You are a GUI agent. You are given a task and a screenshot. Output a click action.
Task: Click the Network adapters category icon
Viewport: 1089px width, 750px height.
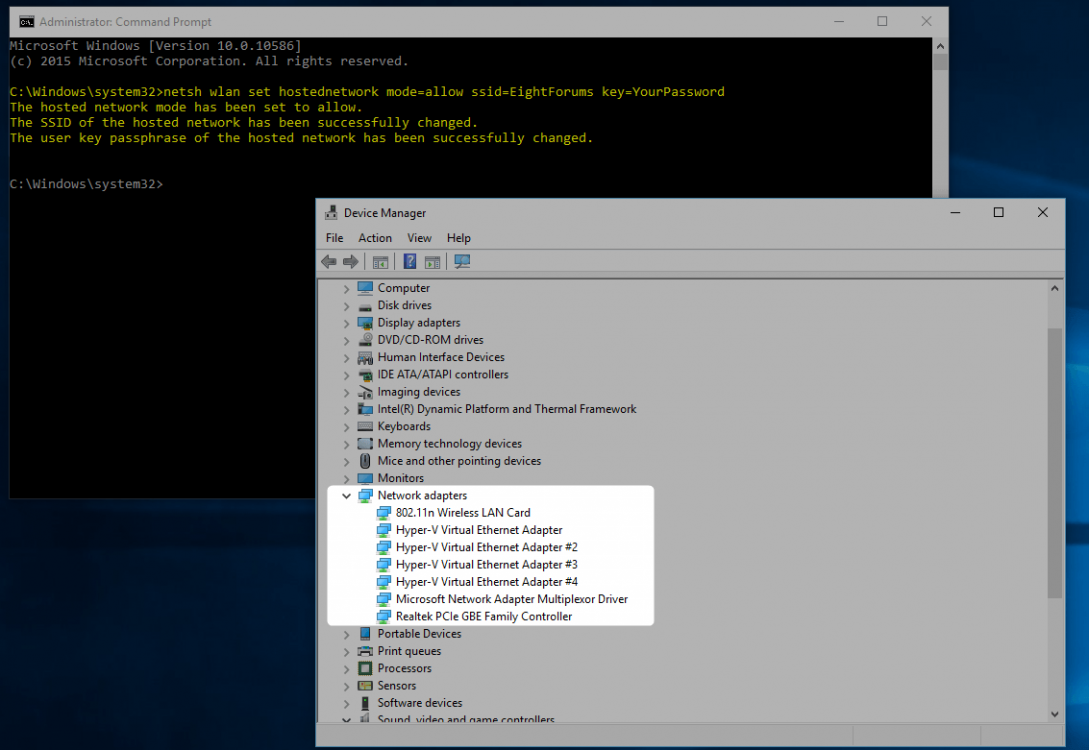(365, 495)
